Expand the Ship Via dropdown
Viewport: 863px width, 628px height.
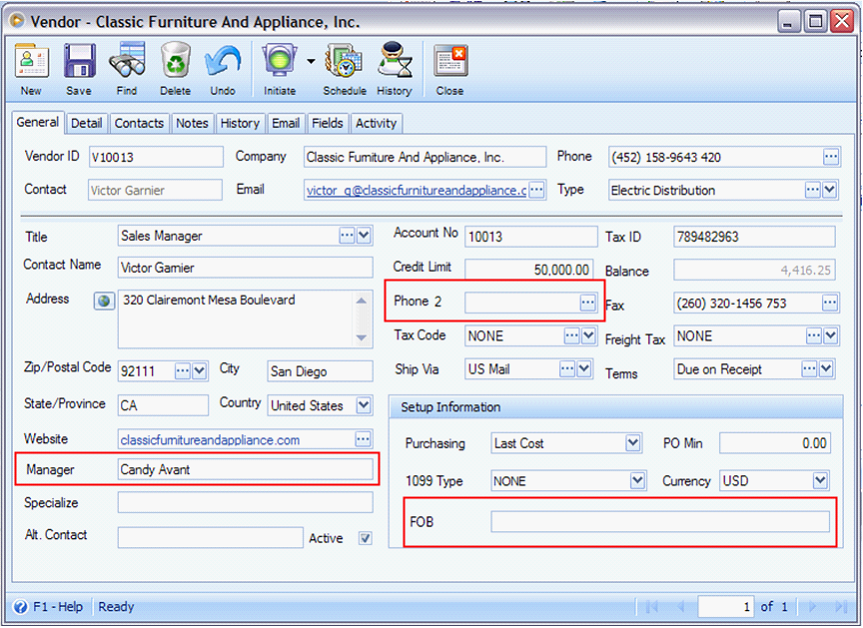pos(583,369)
